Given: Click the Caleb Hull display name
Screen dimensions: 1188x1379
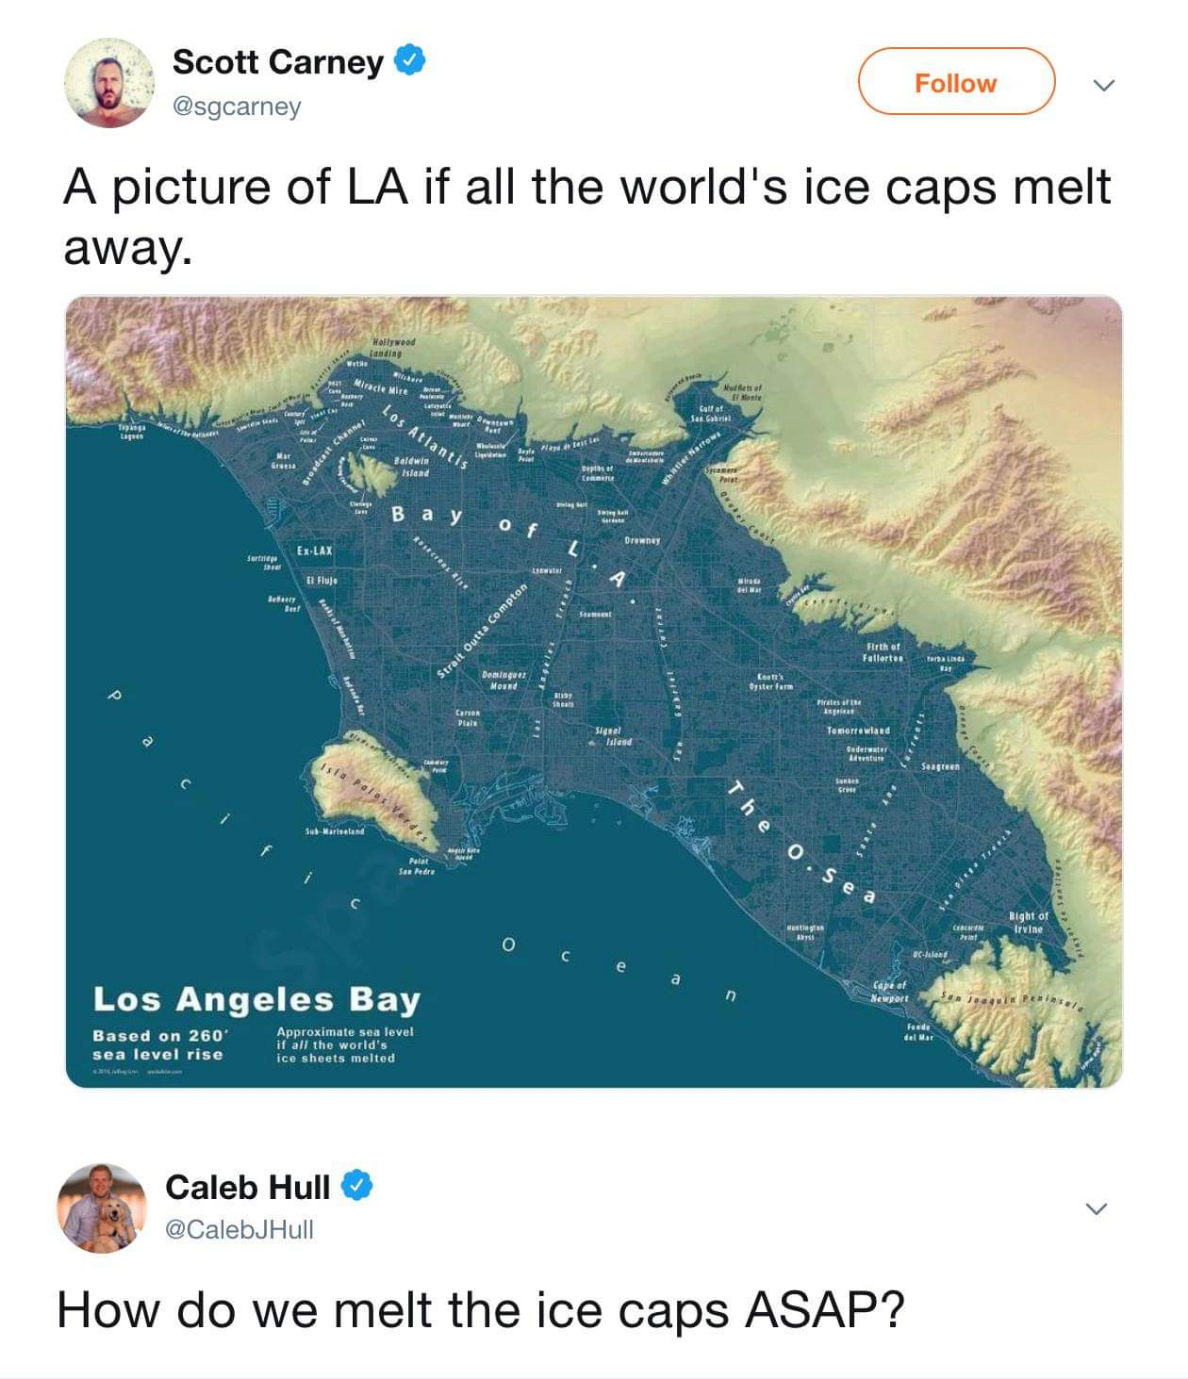Looking at the screenshot, I should click(247, 1187).
